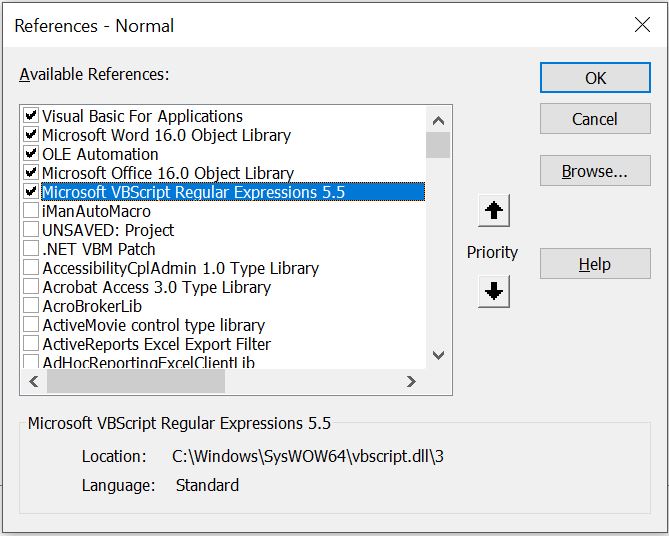Select the iManAutoMacro row text

(96, 211)
